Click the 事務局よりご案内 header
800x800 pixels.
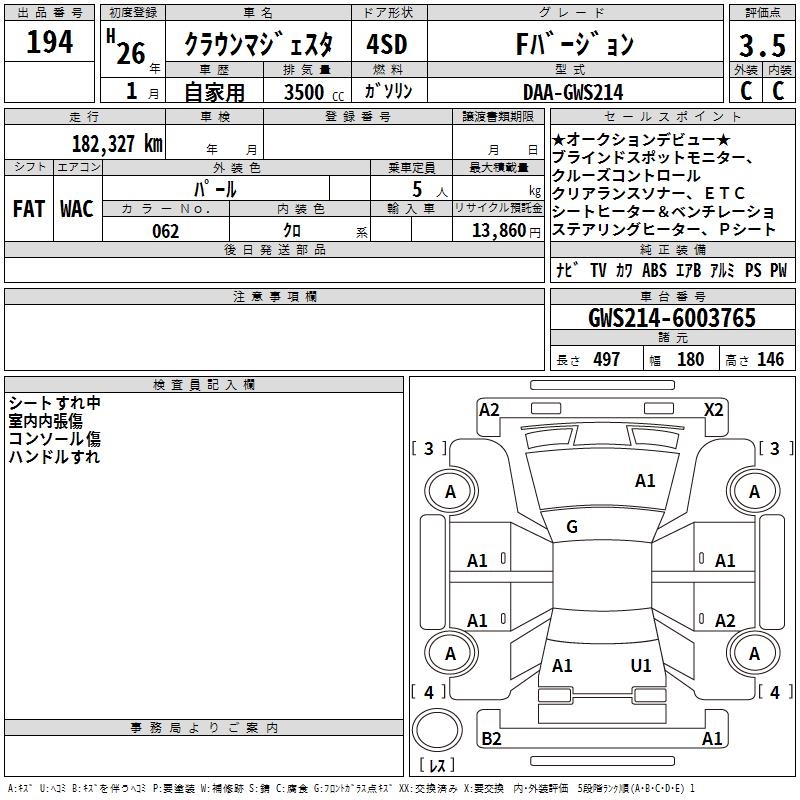tap(204, 728)
